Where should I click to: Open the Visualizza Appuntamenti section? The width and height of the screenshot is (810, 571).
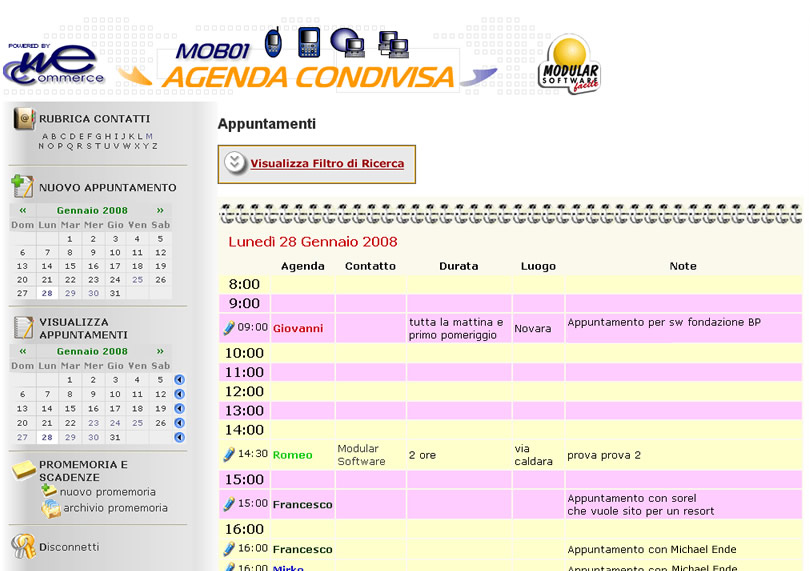click(83, 328)
